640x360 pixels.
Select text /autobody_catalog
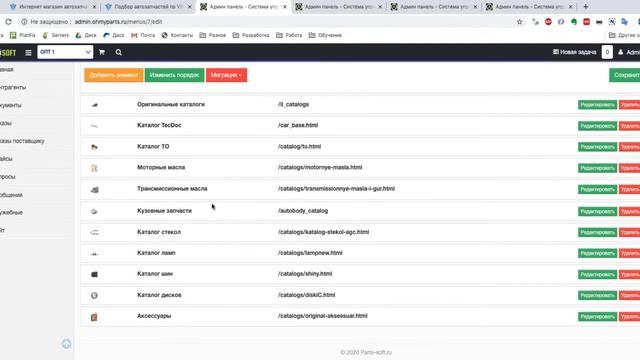(303, 211)
